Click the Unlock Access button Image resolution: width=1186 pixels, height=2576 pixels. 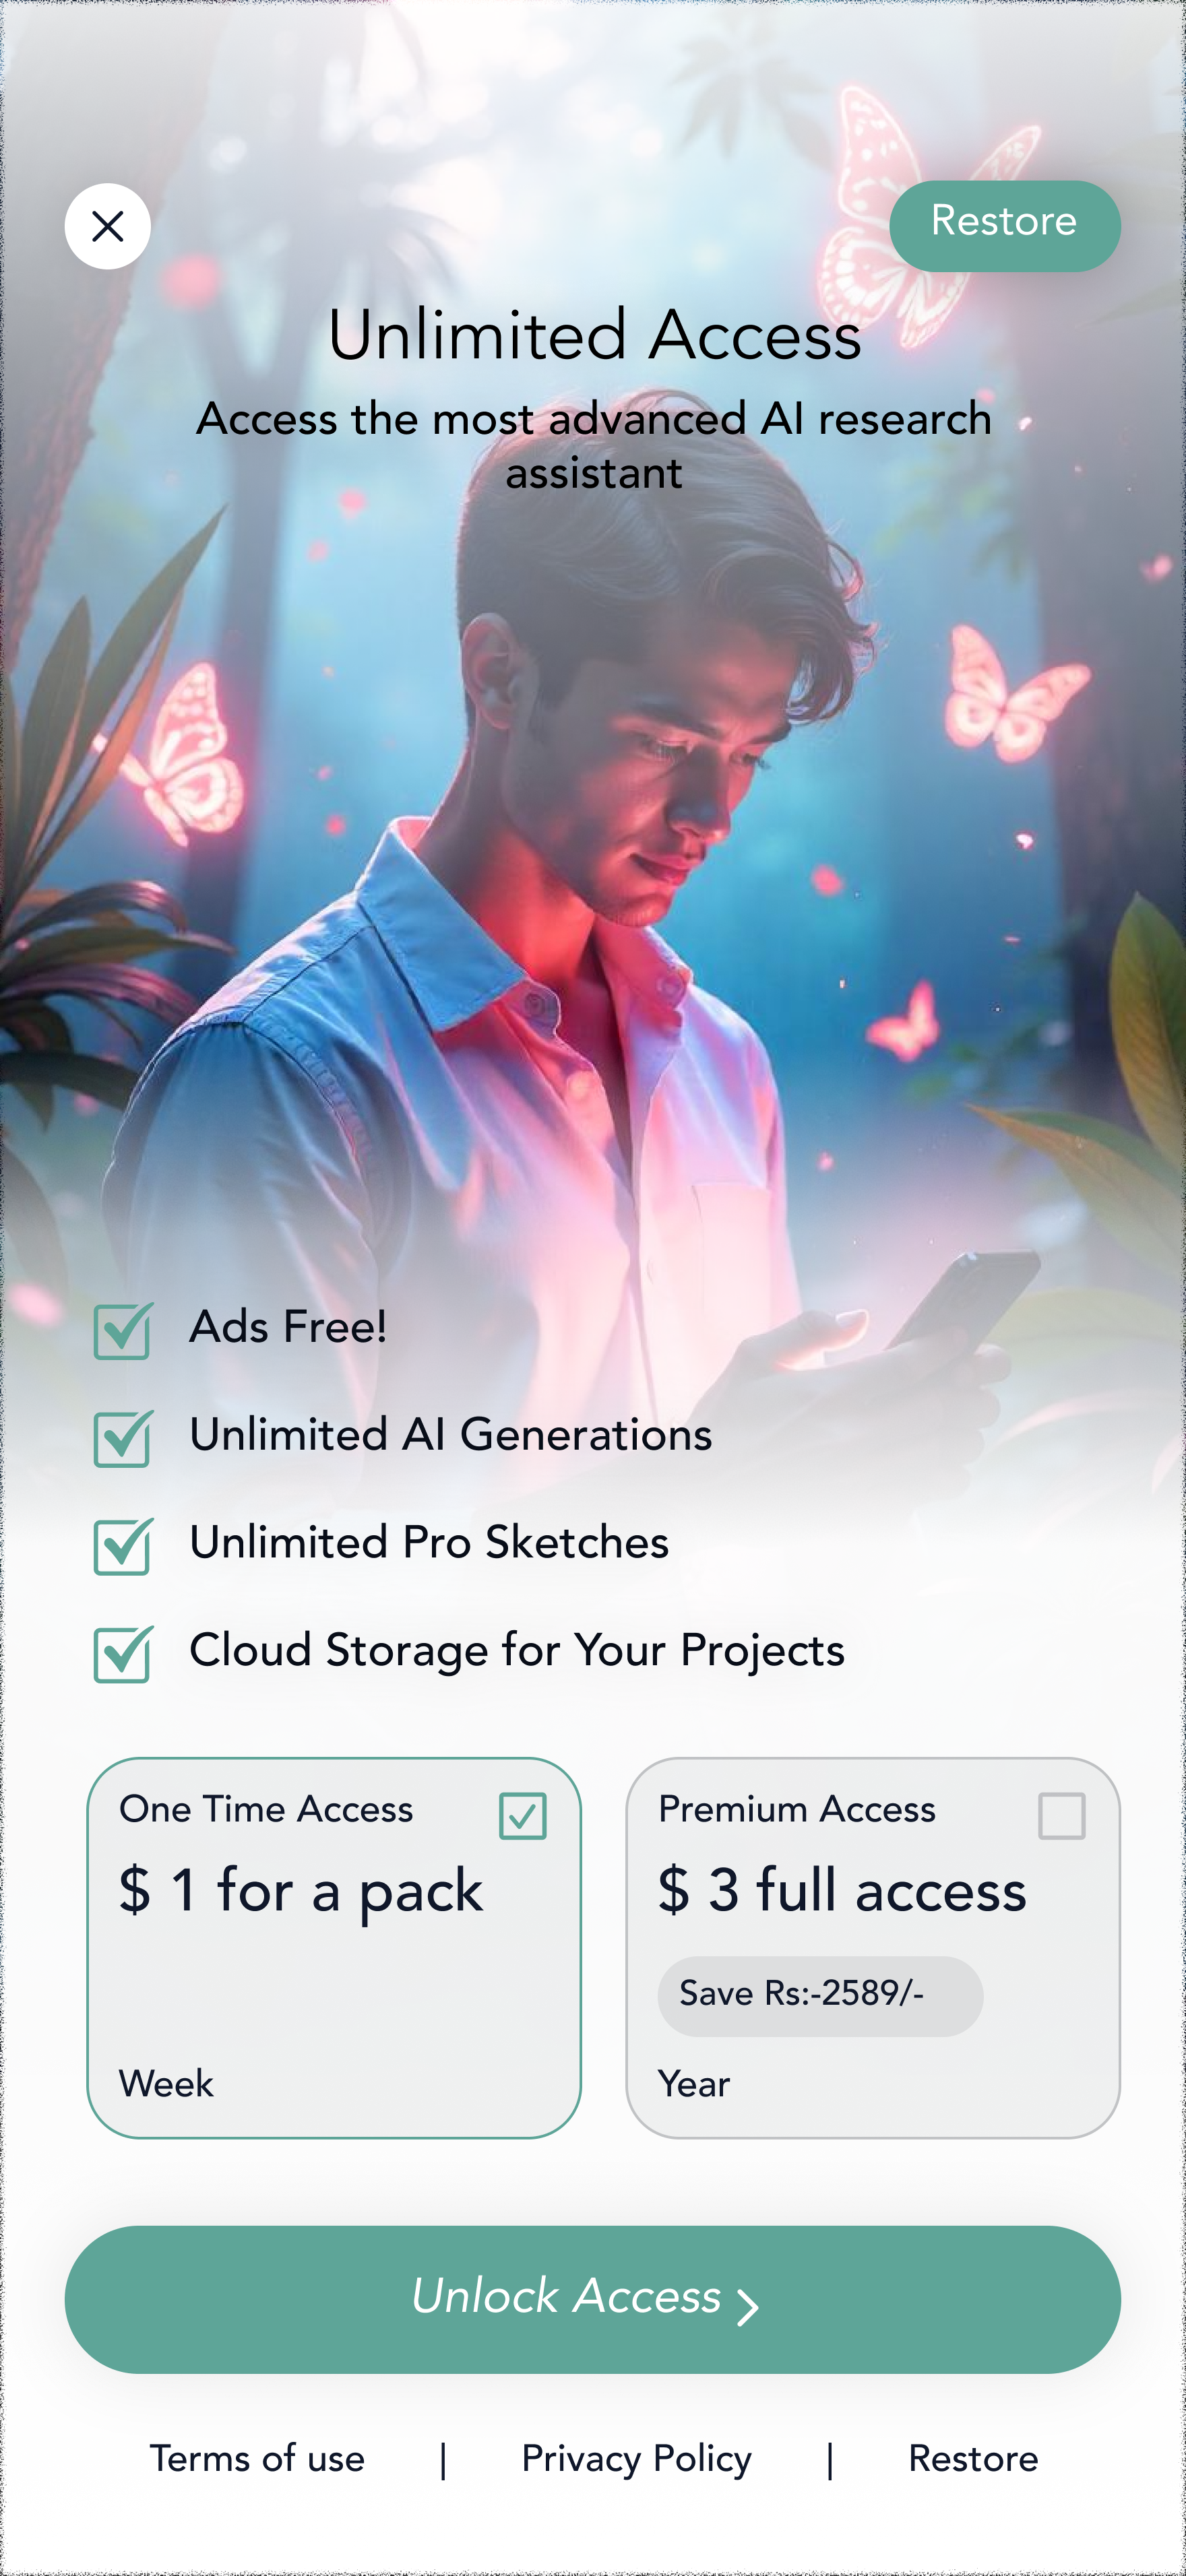point(593,2299)
